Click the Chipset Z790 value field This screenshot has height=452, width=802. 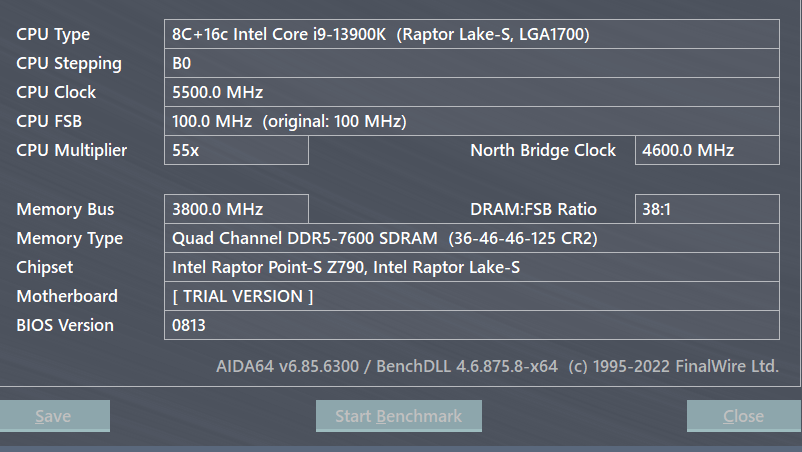471,267
